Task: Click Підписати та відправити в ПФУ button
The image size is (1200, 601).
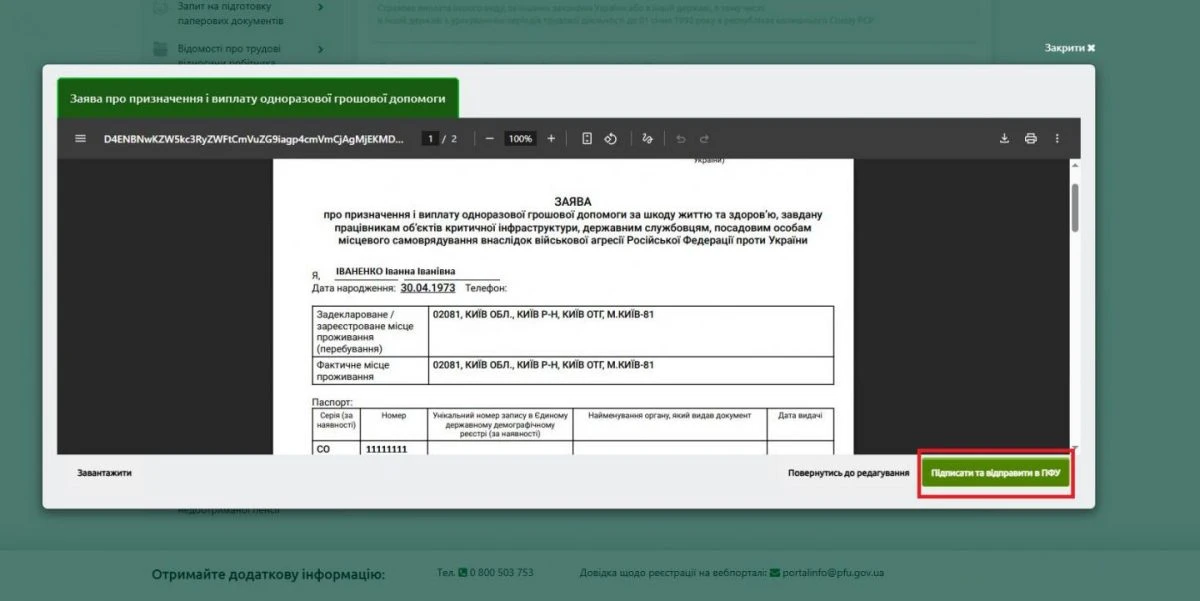Action: pos(996,473)
